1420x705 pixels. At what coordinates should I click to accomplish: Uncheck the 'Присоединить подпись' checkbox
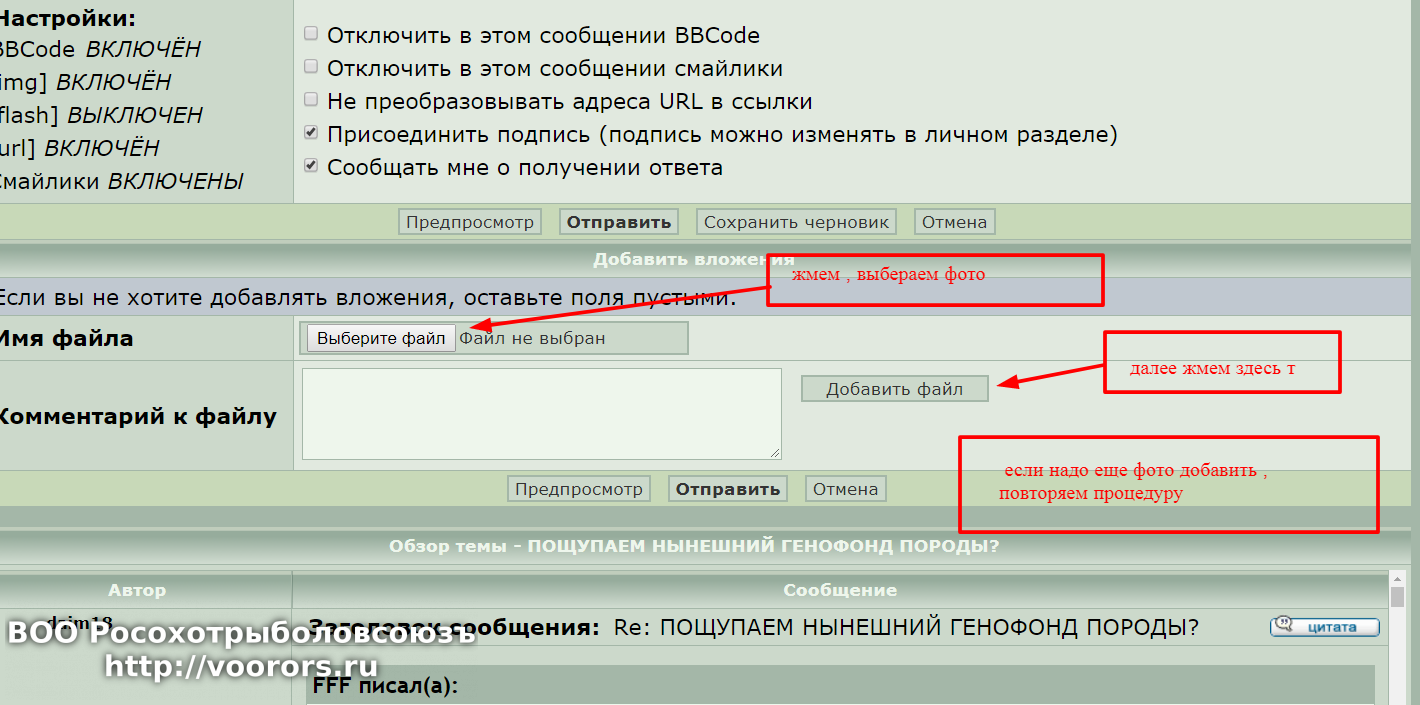point(311,134)
